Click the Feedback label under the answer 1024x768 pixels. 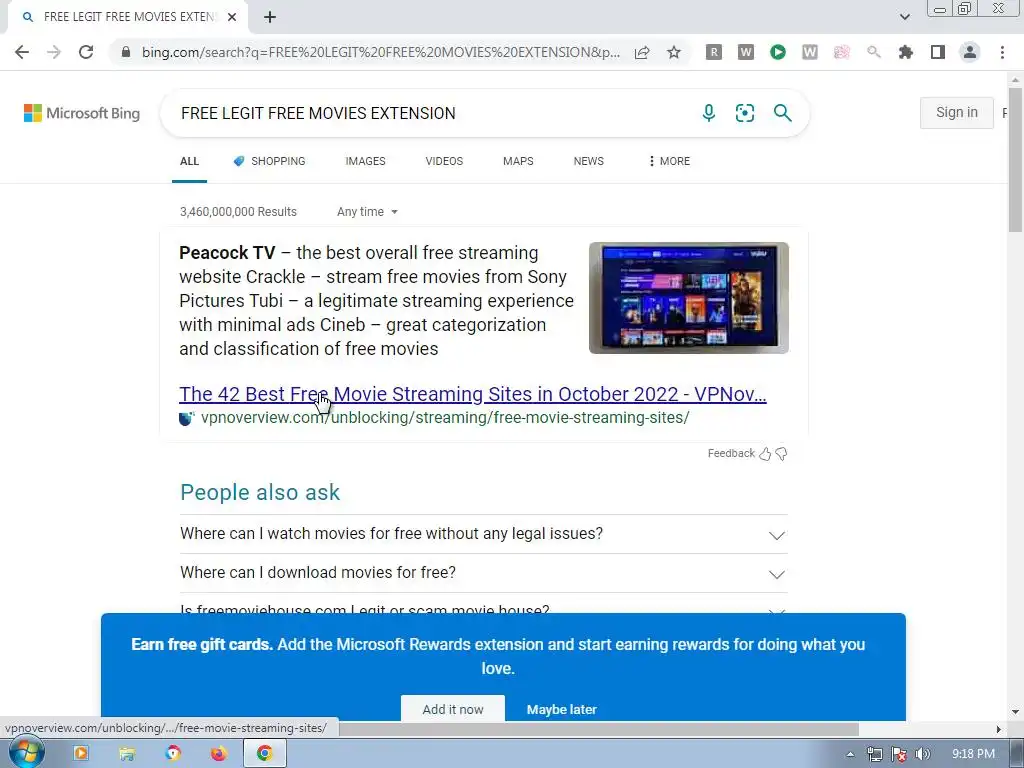click(731, 453)
